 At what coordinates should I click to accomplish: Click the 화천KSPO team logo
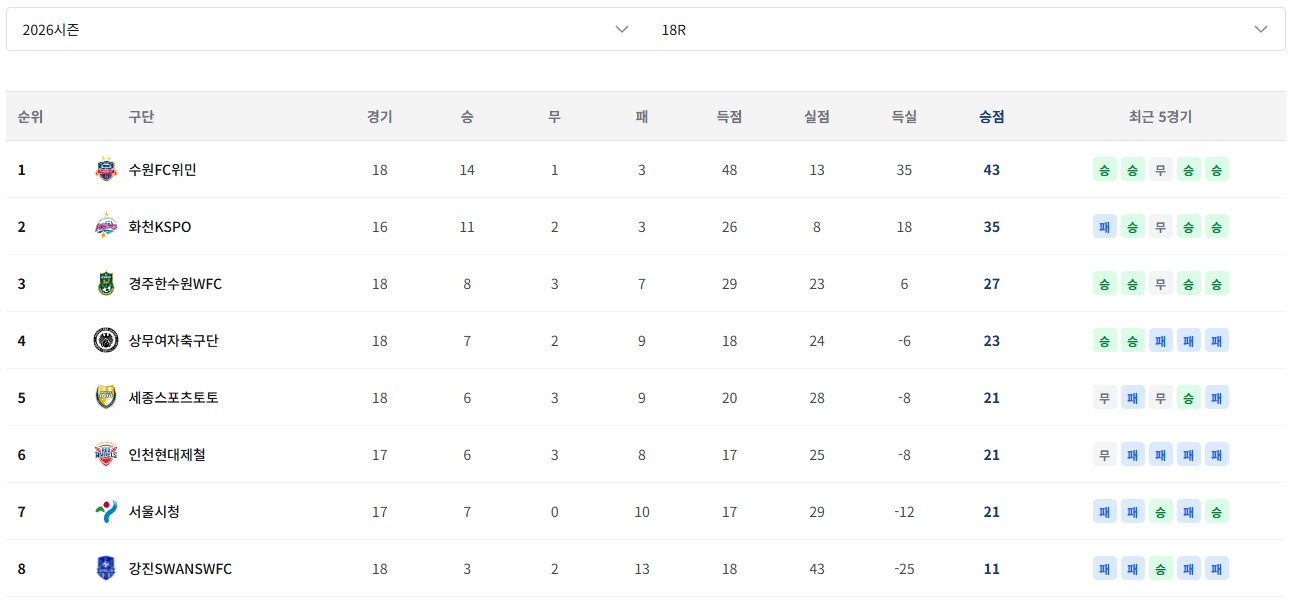point(105,227)
